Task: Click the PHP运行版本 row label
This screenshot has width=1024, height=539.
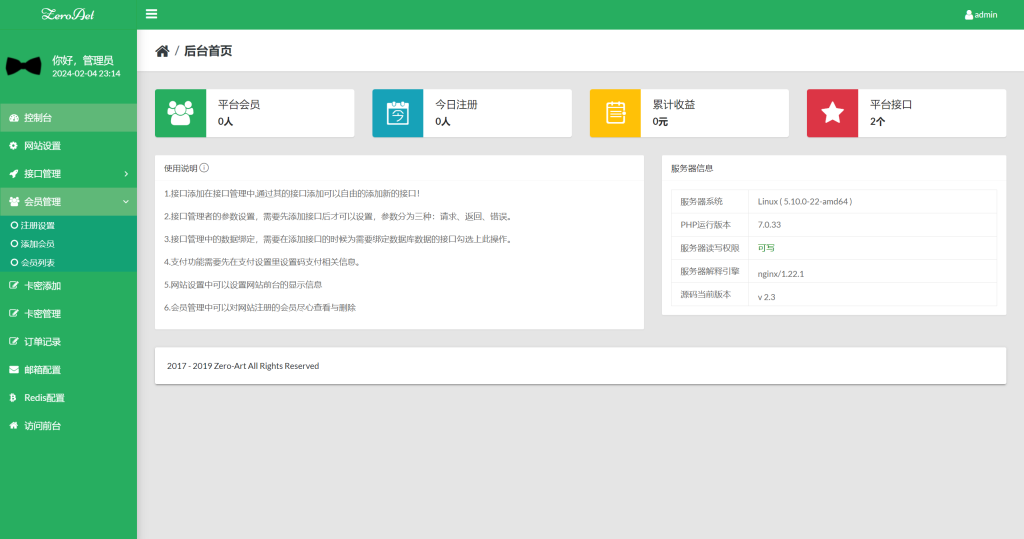Action: point(705,225)
